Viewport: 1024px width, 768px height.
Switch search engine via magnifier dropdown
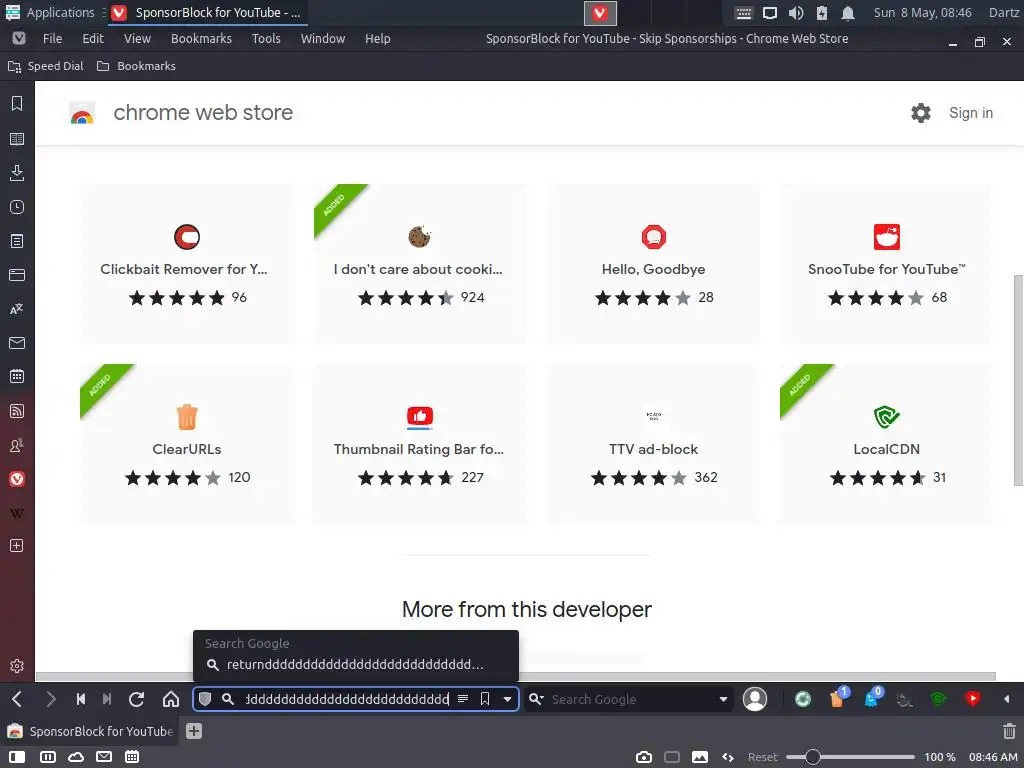536,699
